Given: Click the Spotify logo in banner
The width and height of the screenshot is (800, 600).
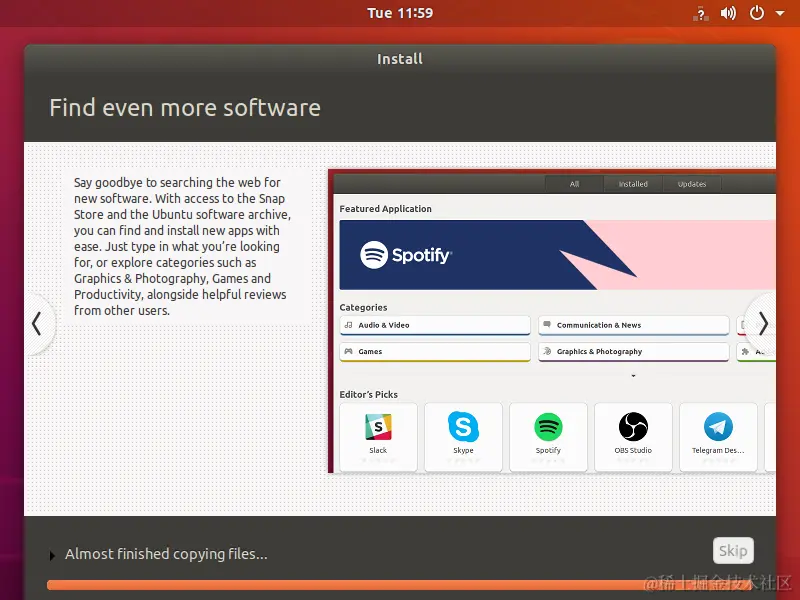Looking at the screenshot, I should [x=406, y=255].
